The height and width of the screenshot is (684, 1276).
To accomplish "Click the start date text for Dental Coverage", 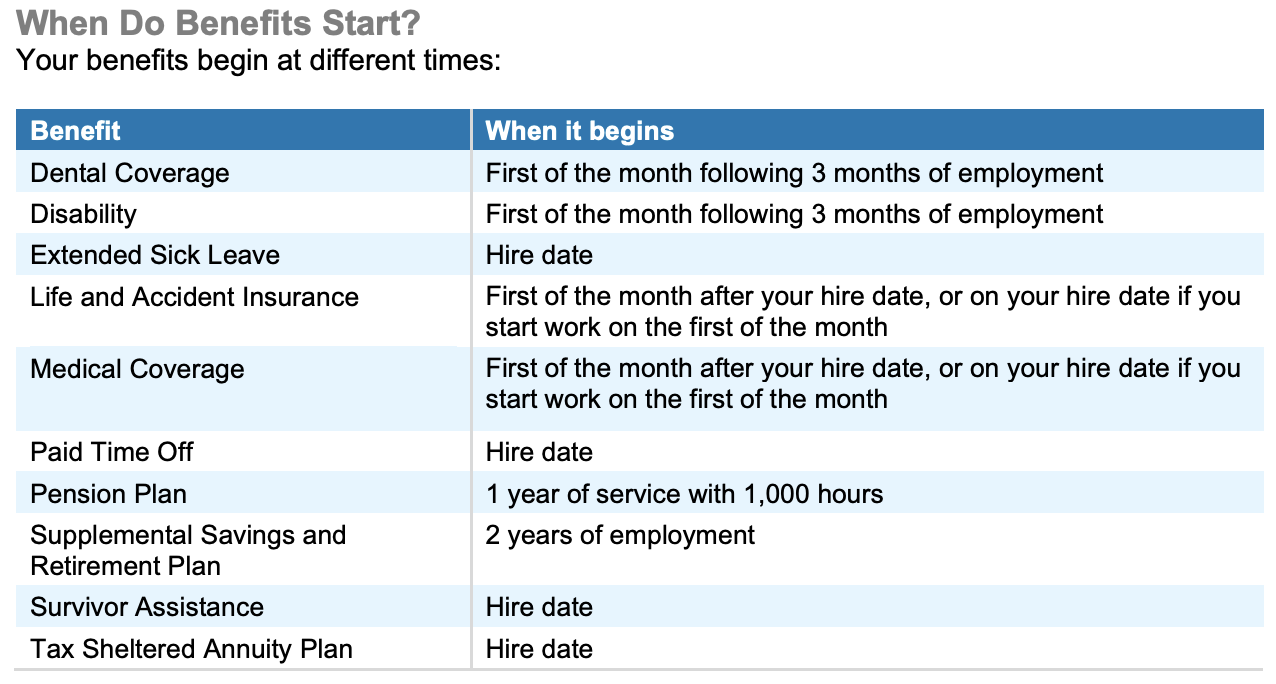I will click(x=794, y=173).
